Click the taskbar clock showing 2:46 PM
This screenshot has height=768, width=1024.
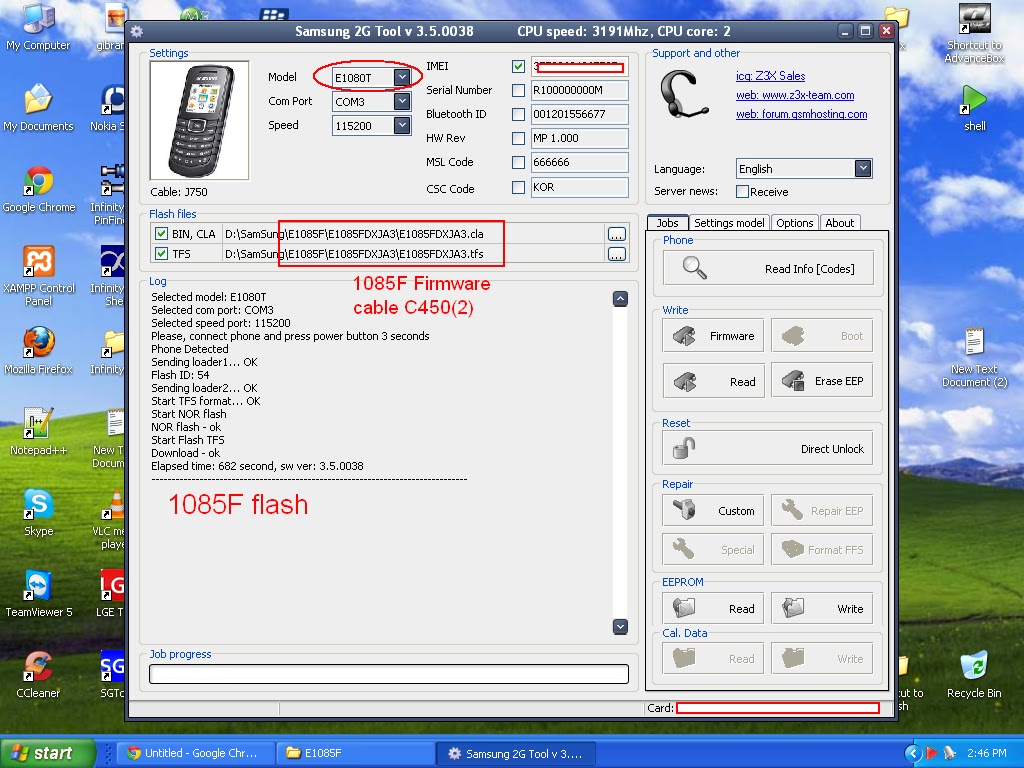986,753
